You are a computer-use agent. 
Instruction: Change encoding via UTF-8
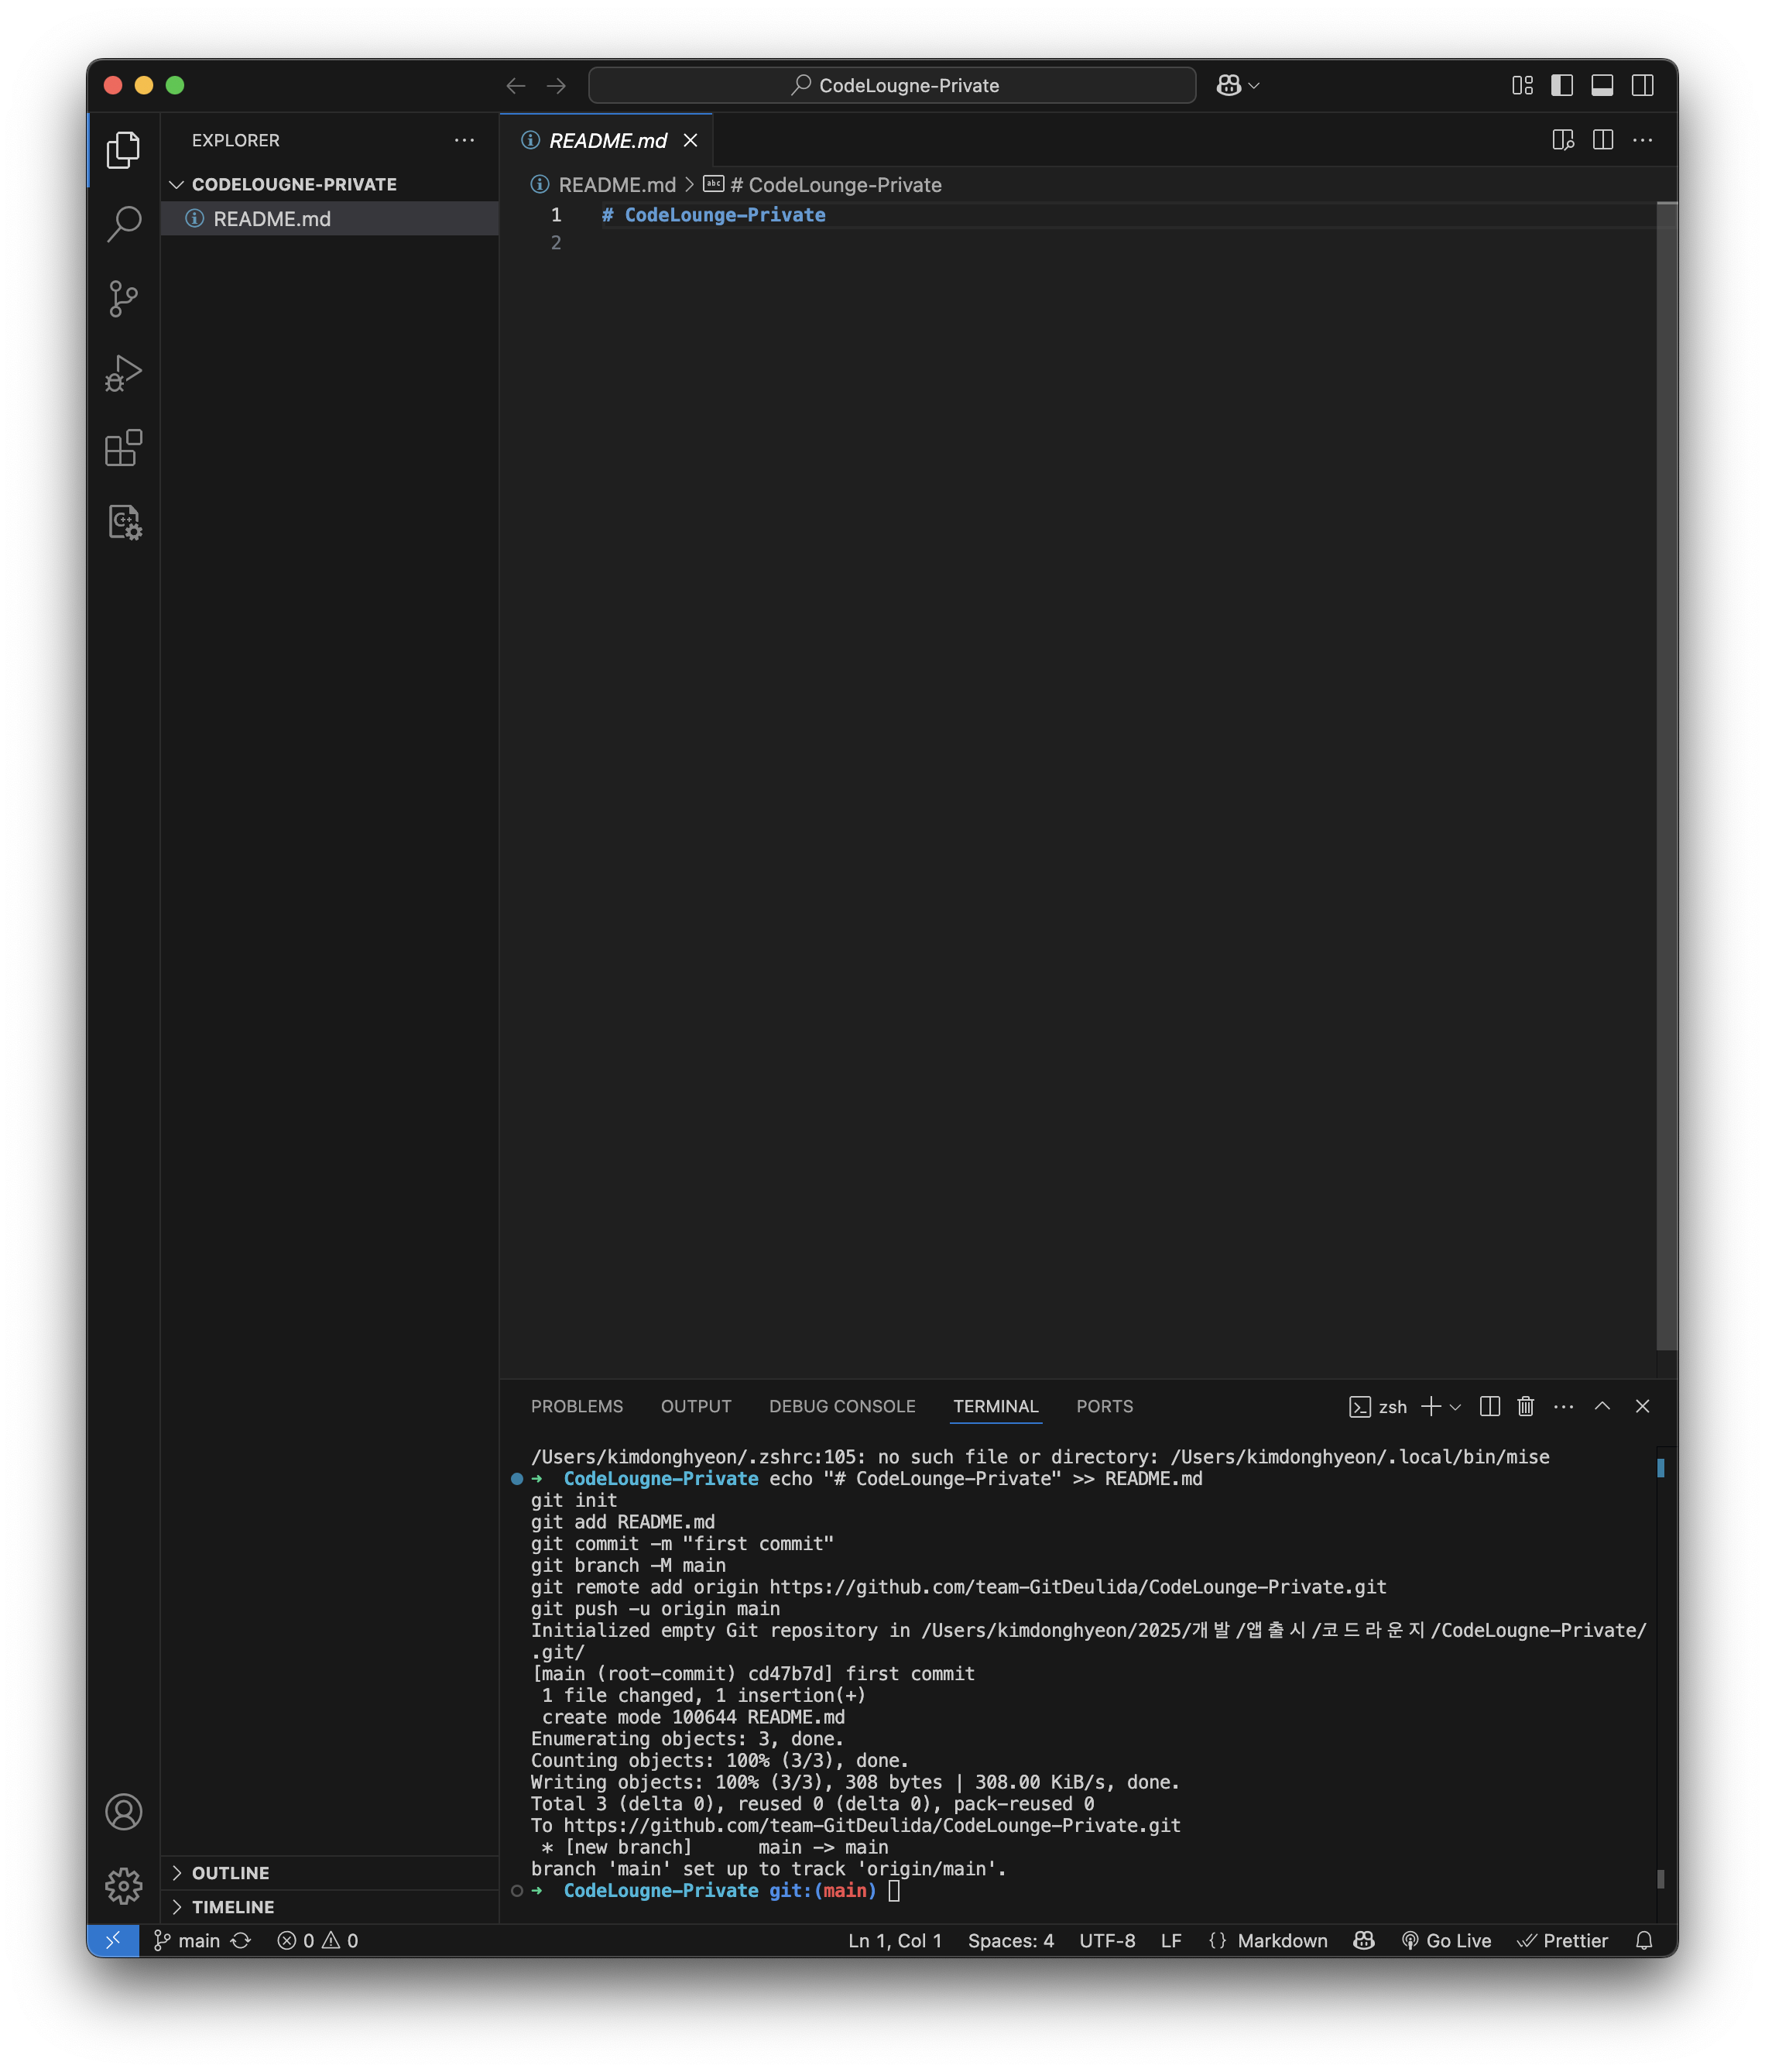(1107, 1940)
